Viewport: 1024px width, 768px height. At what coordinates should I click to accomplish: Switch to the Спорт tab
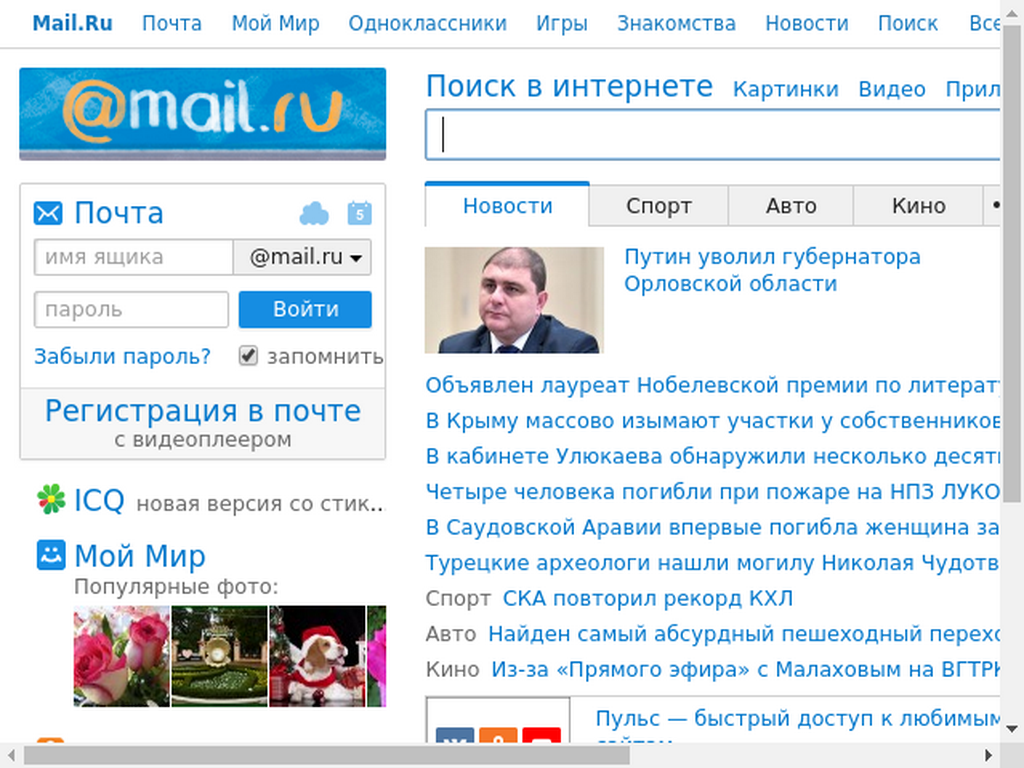(659, 206)
